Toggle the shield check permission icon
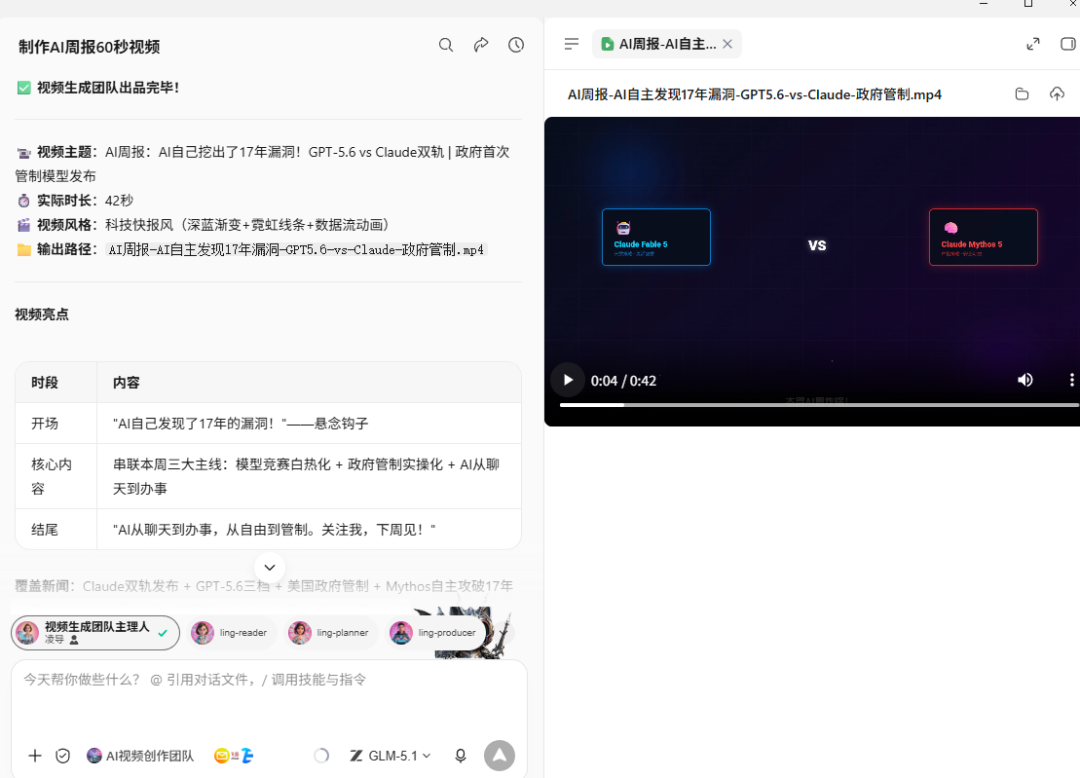Viewport: 1080px width, 778px height. [63, 756]
